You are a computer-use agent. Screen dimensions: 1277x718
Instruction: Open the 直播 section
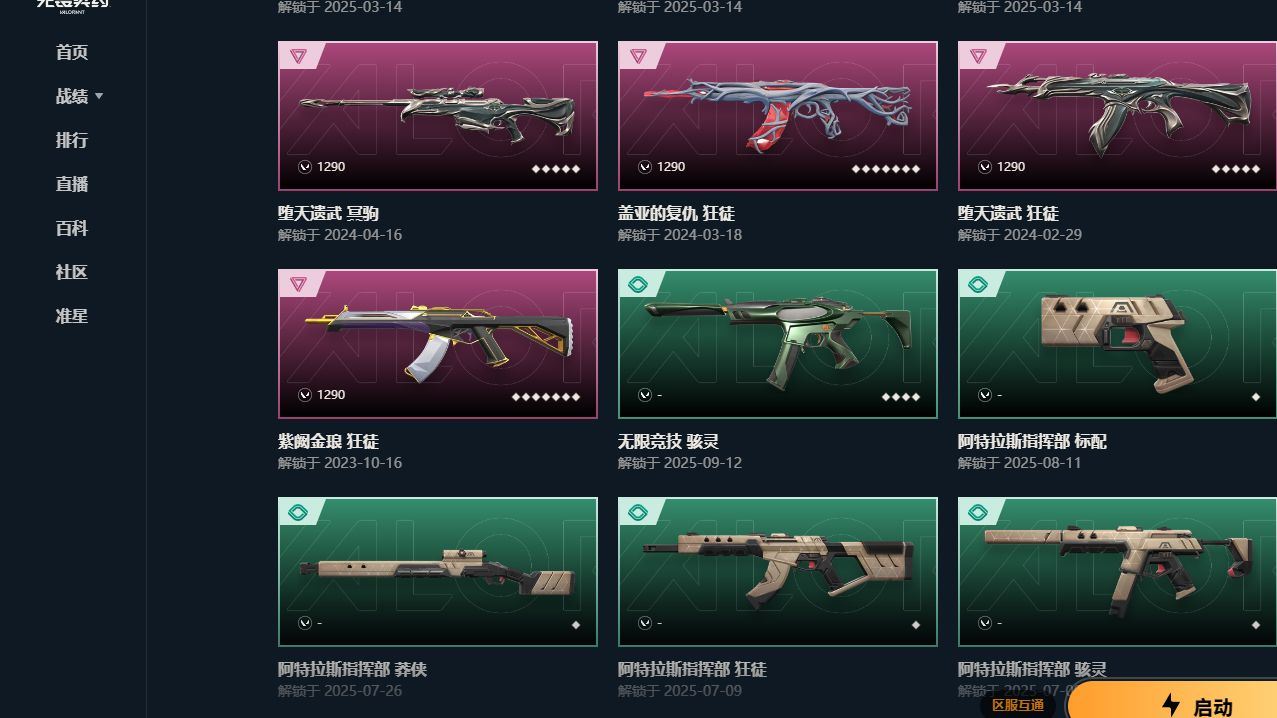click(x=72, y=184)
